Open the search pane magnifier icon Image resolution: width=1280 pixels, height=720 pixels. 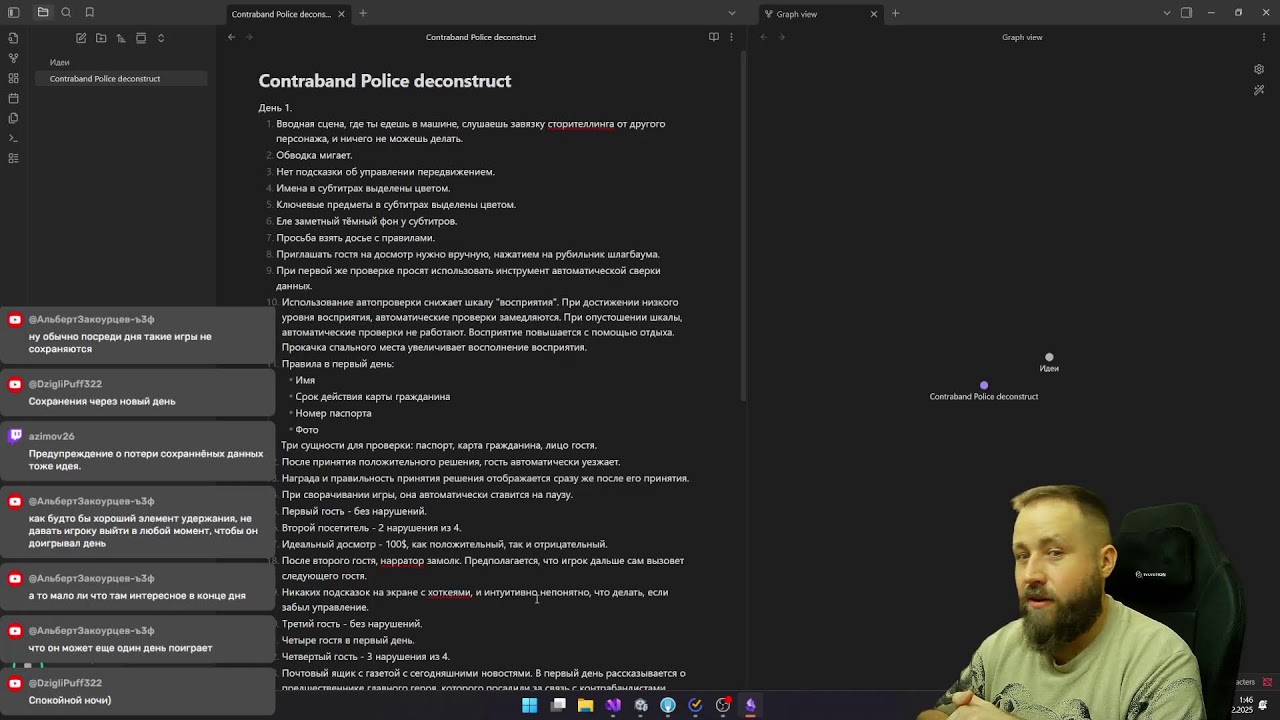[66, 13]
